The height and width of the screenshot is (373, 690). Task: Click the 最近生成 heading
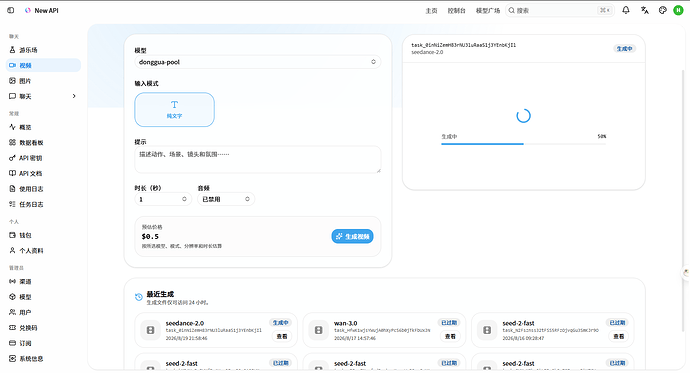tap(160, 294)
